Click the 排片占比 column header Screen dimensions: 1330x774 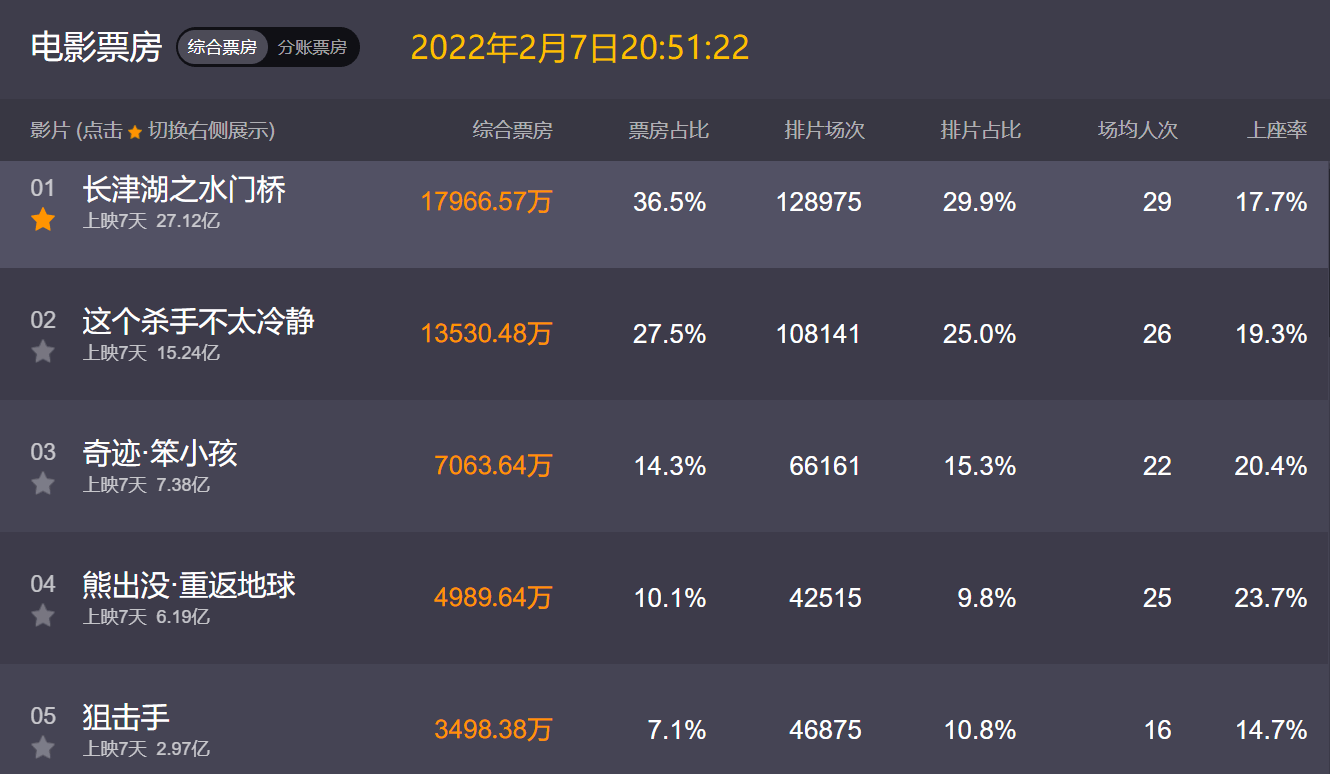point(981,130)
